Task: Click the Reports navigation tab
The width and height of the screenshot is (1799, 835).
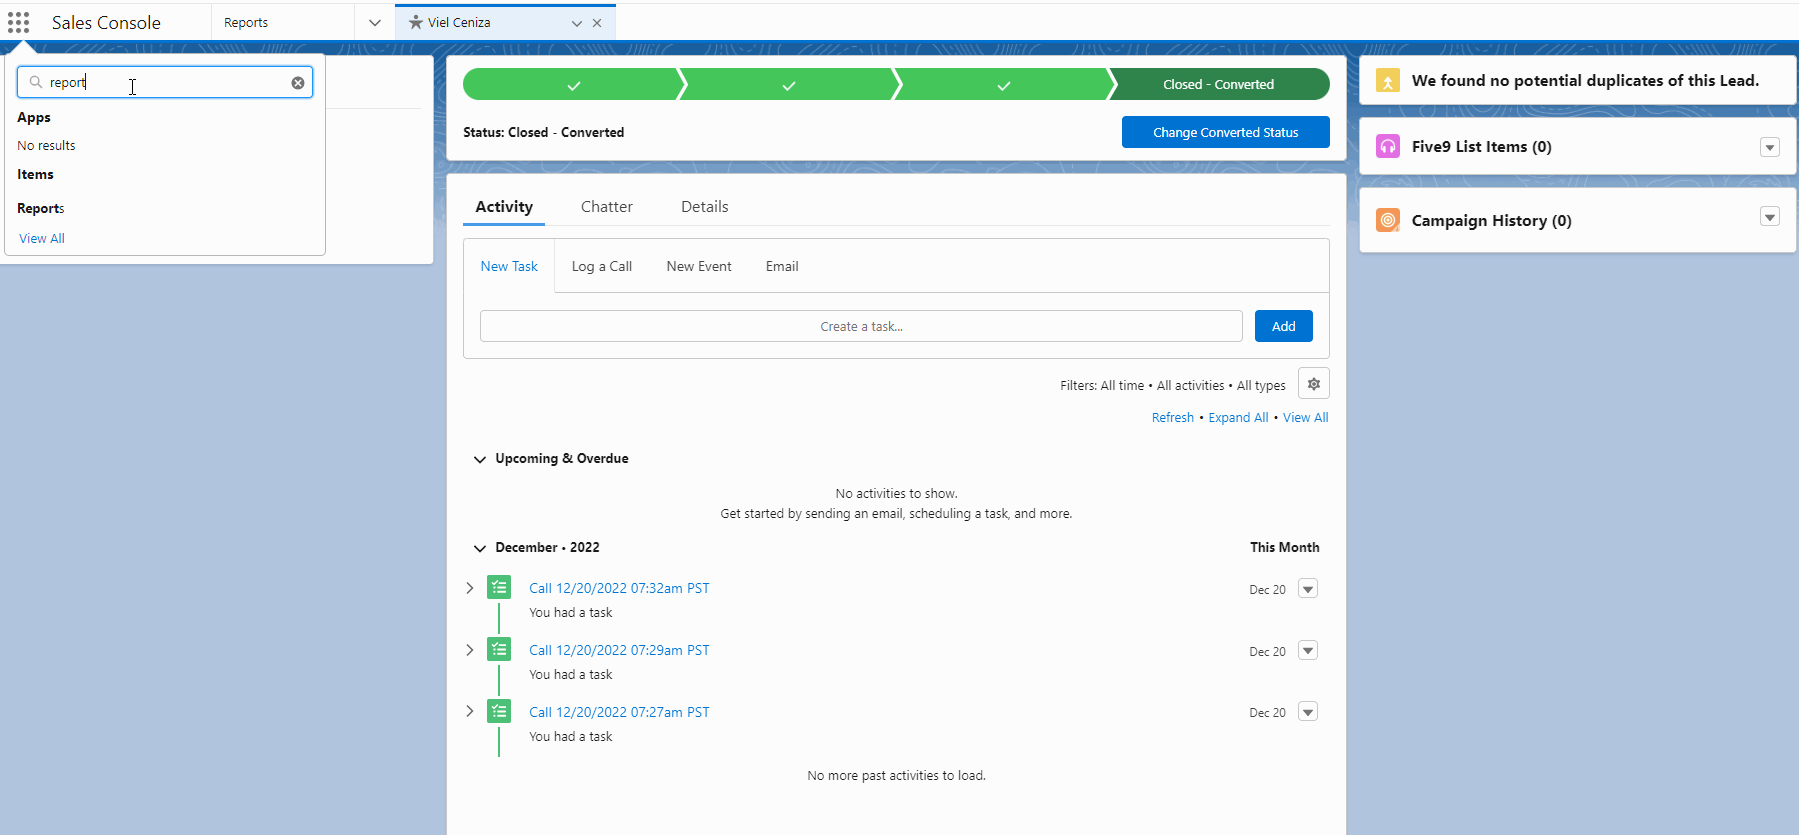Action: click(x=246, y=22)
